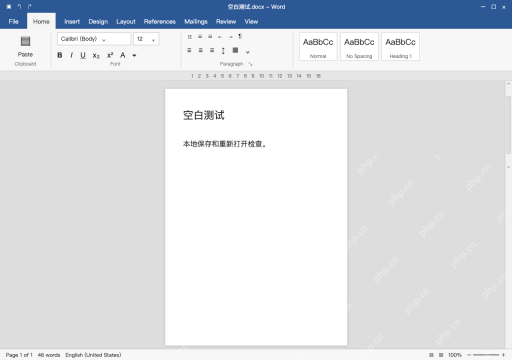Switch to the View tab
The image size is (512, 360).
pos(251,22)
